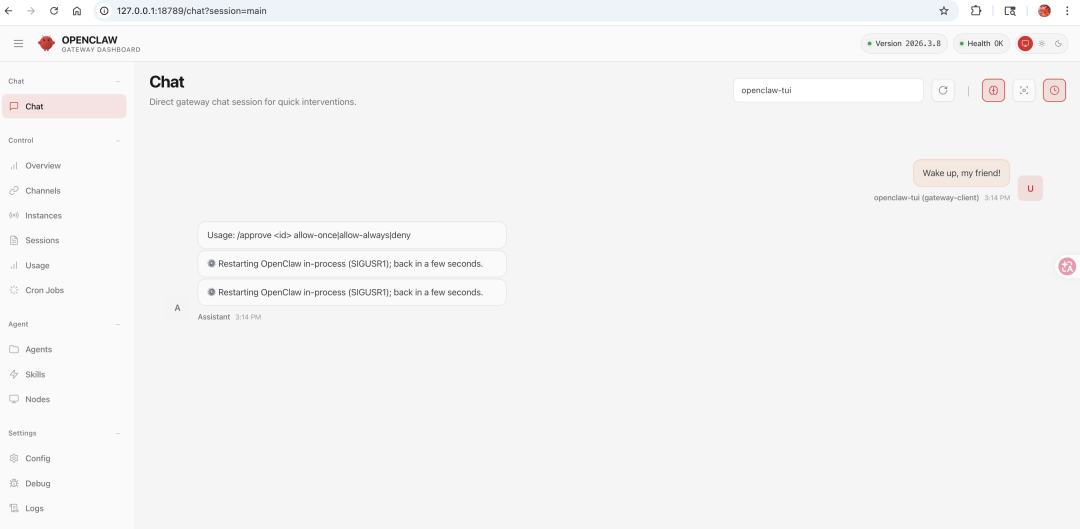Toggle focus mode icon button
The height and width of the screenshot is (529, 1080).
click(1024, 90)
